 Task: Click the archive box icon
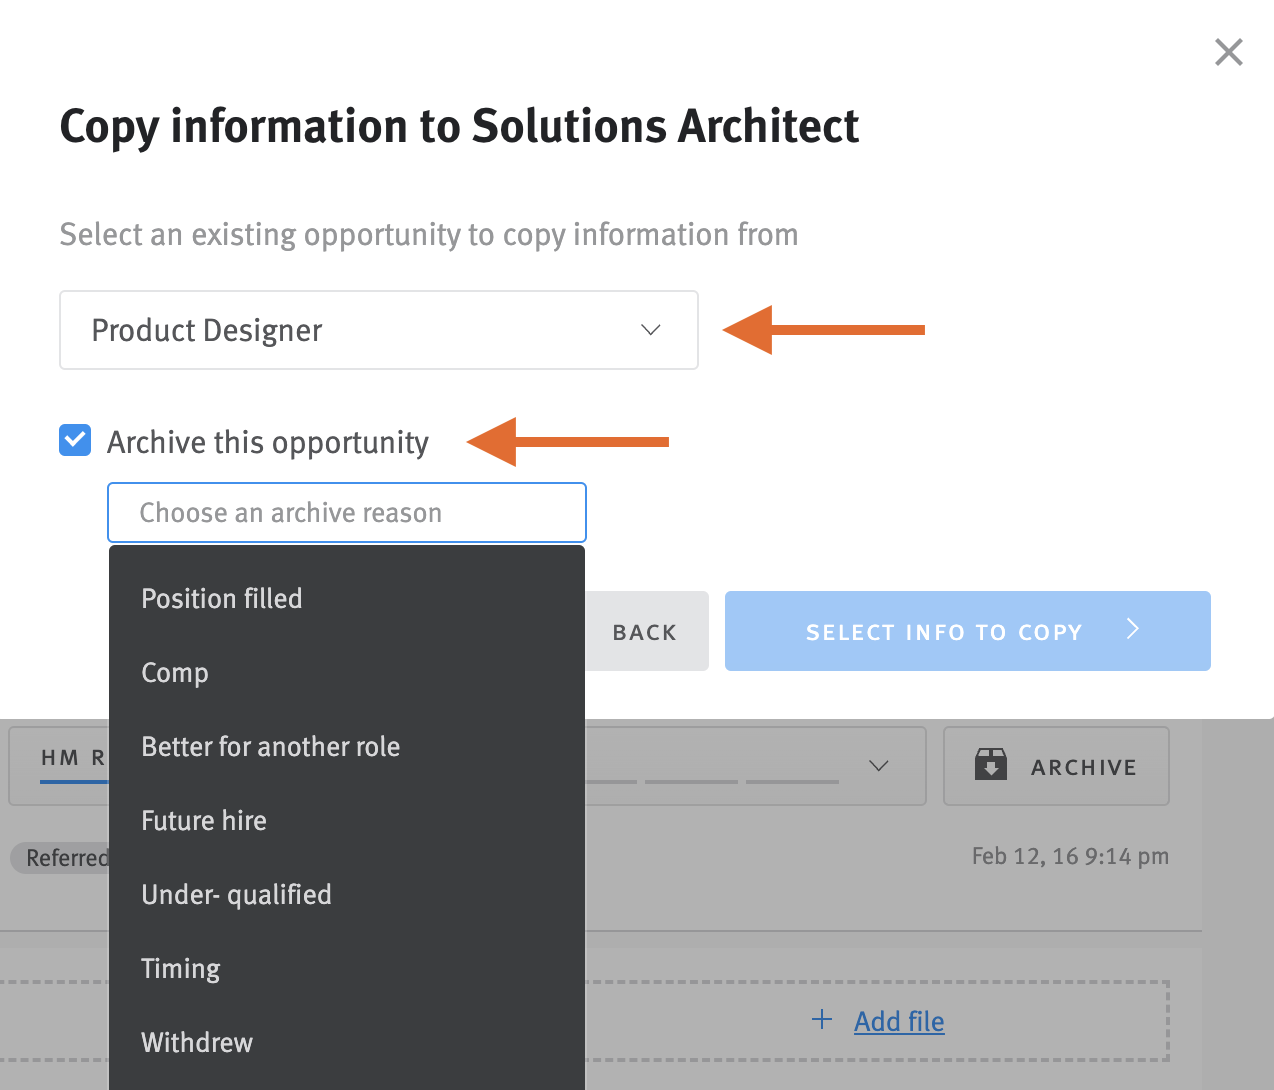tap(991, 764)
